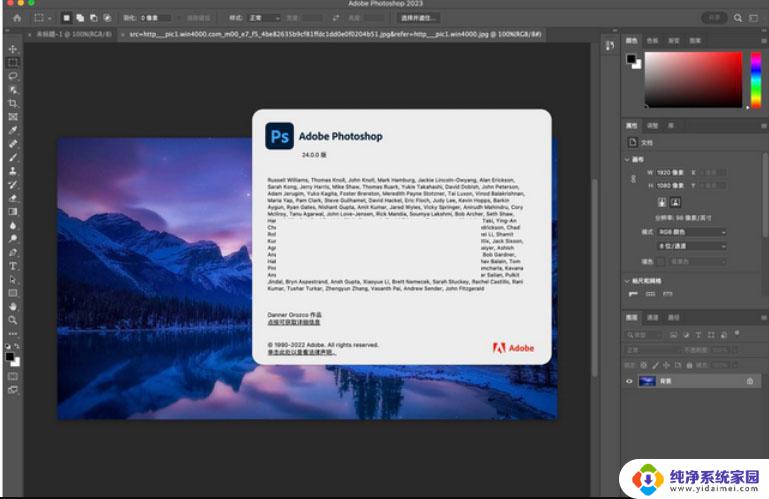
Task: Pick a color in the red color field
Action: (x=693, y=79)
